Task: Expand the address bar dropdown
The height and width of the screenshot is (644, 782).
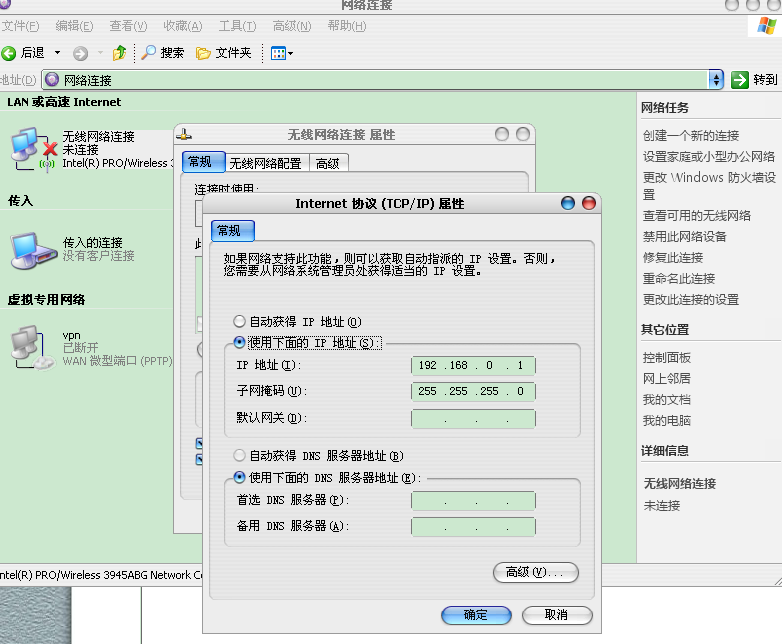Action: coord(716,80)
